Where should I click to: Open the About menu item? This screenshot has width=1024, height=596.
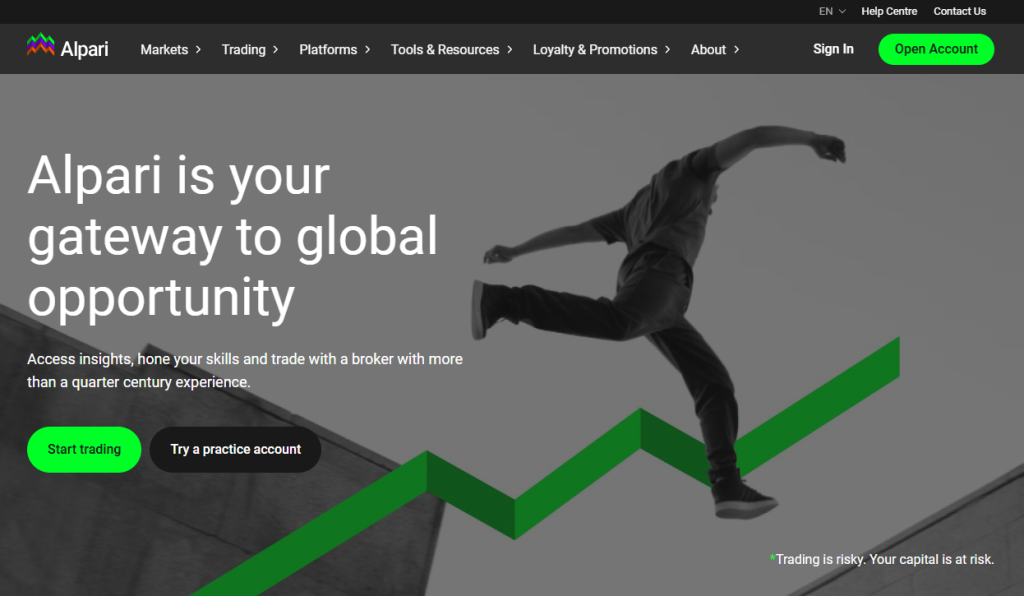tap(708, 49)
